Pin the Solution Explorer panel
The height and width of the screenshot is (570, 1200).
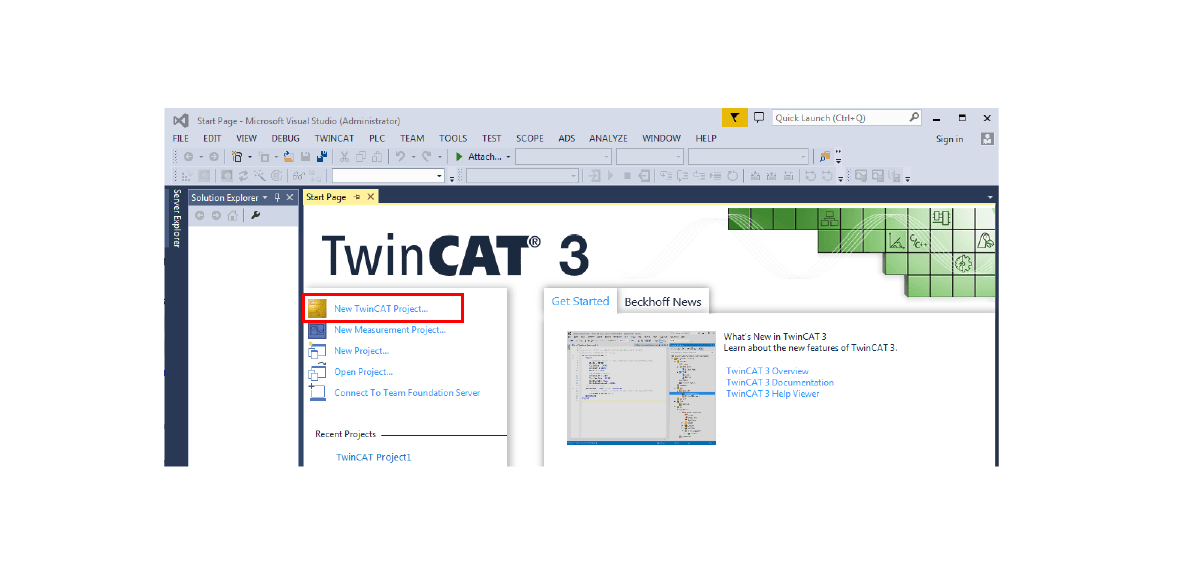[x=277, y=198]
